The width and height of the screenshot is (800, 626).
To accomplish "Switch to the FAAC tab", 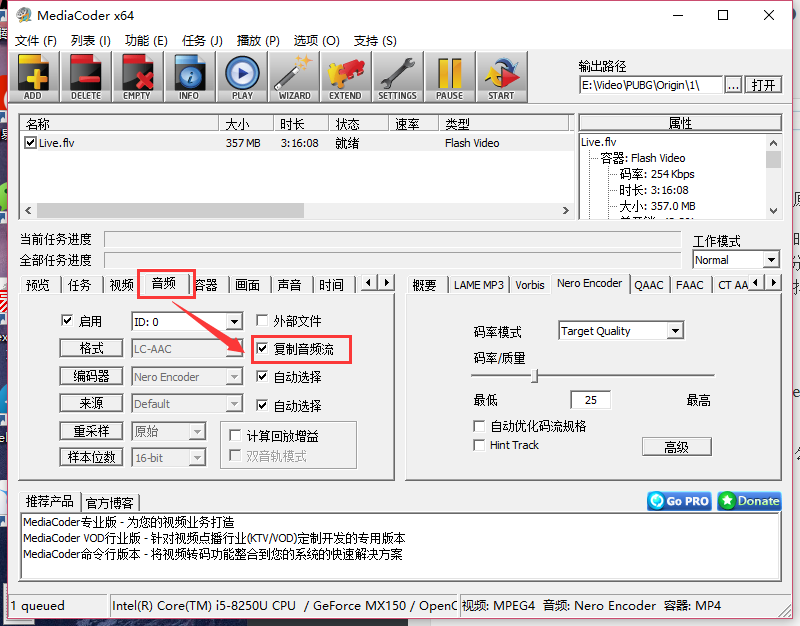I will click(690, 285).
